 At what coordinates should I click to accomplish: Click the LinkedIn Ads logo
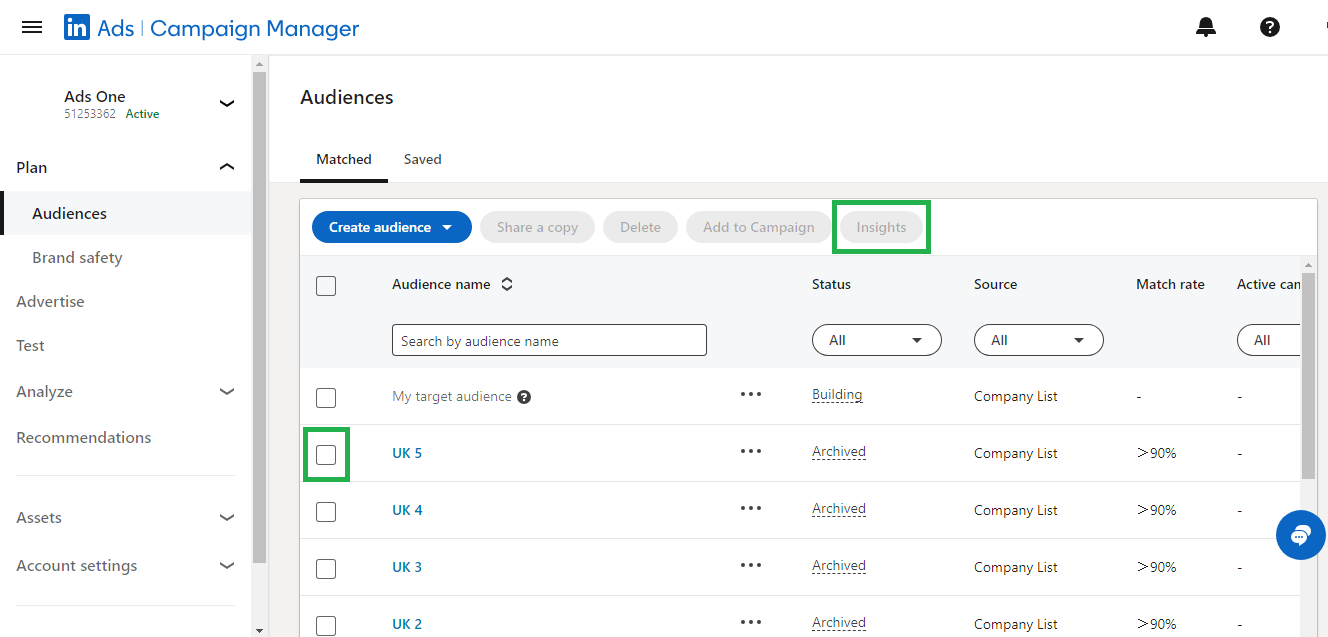pyautogui.click(x=77, y=28)
